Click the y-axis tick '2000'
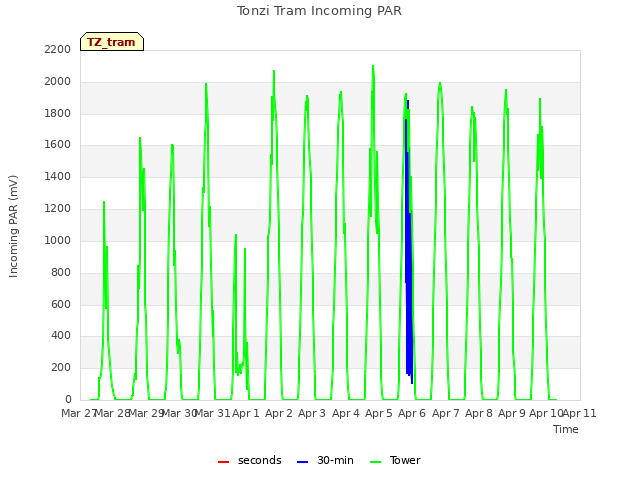 (58, 82)
